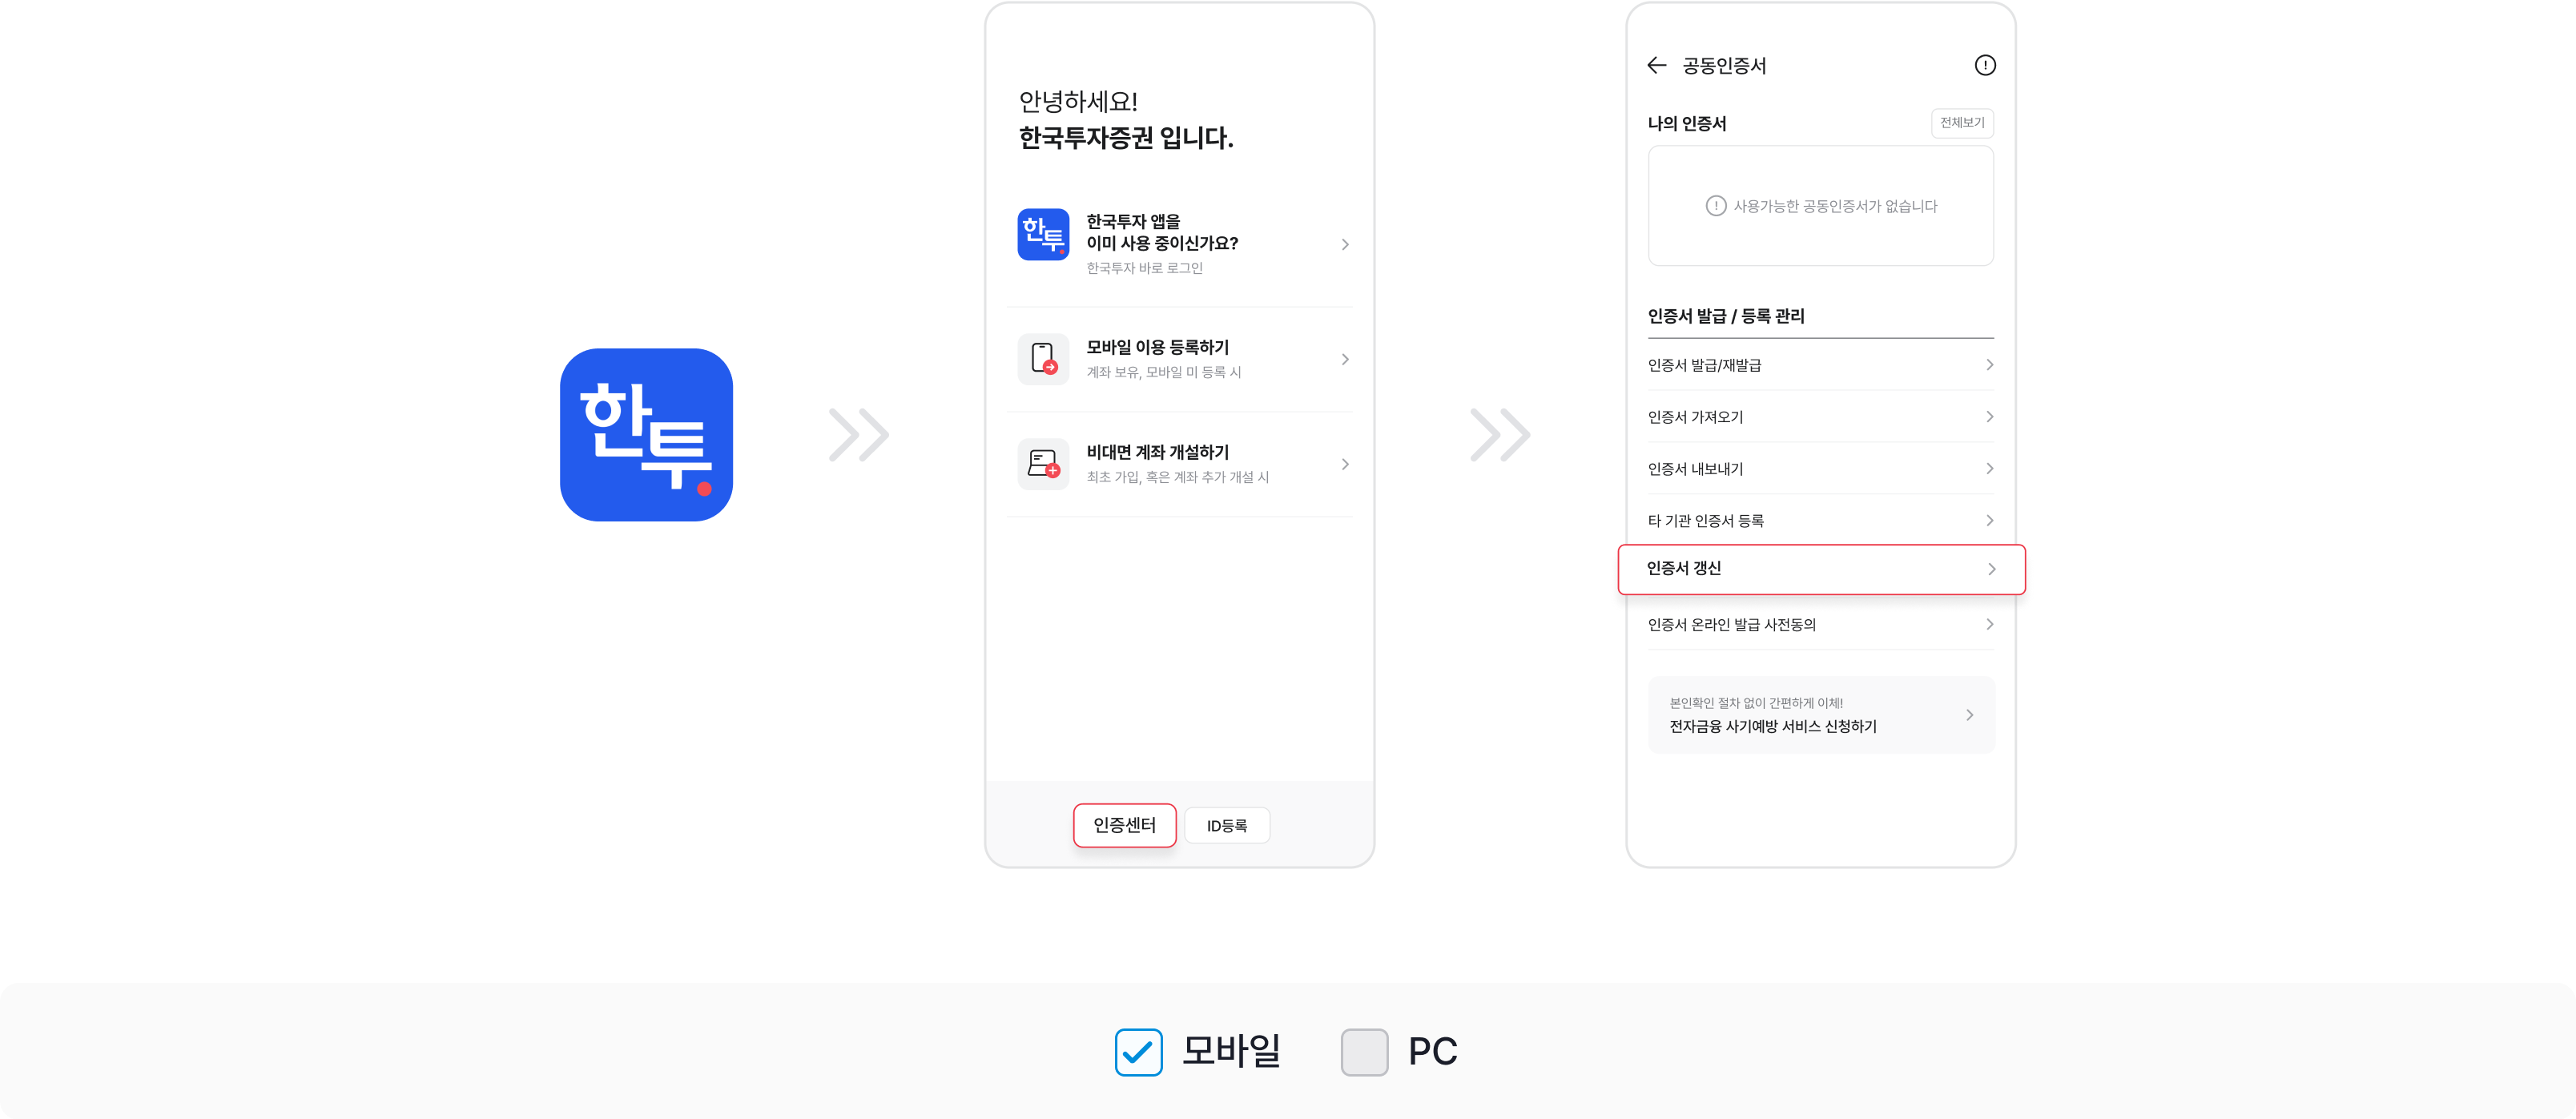Expand the 한국투자 바로 로그인 chevron
2576x1119 pixels.
(1345, 244)
